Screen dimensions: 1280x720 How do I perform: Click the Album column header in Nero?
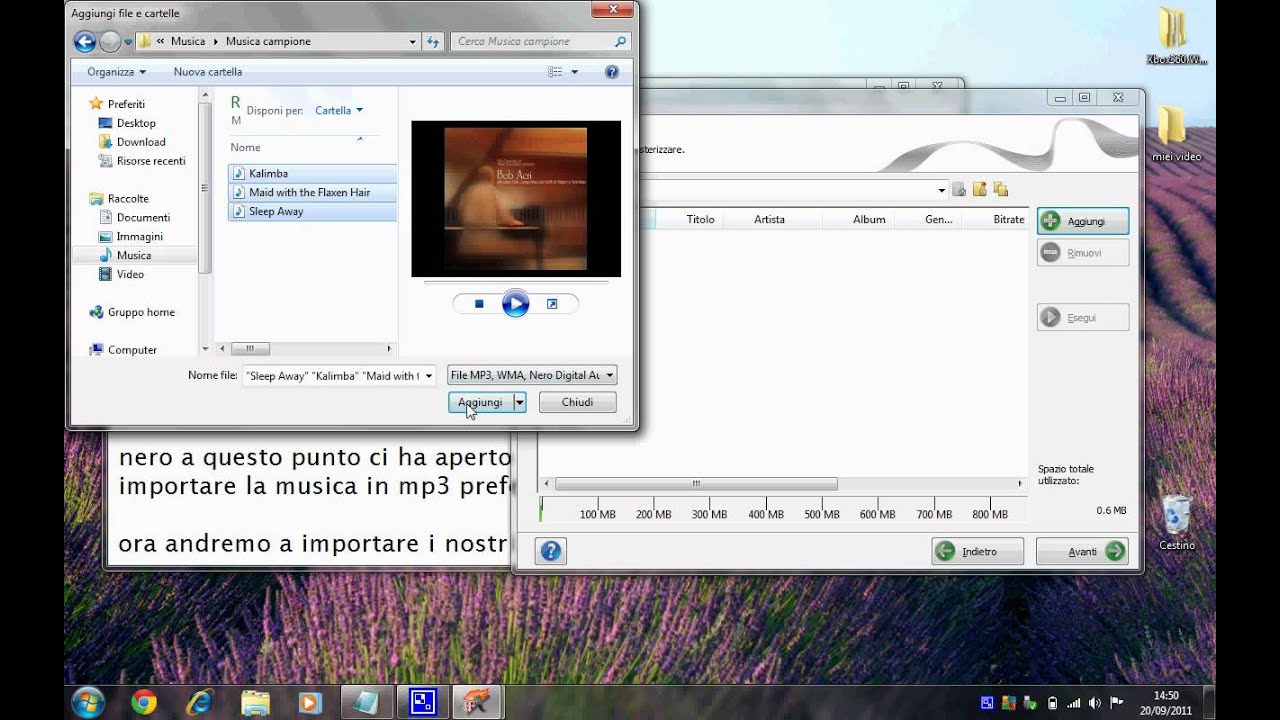(x=869, y=219)
